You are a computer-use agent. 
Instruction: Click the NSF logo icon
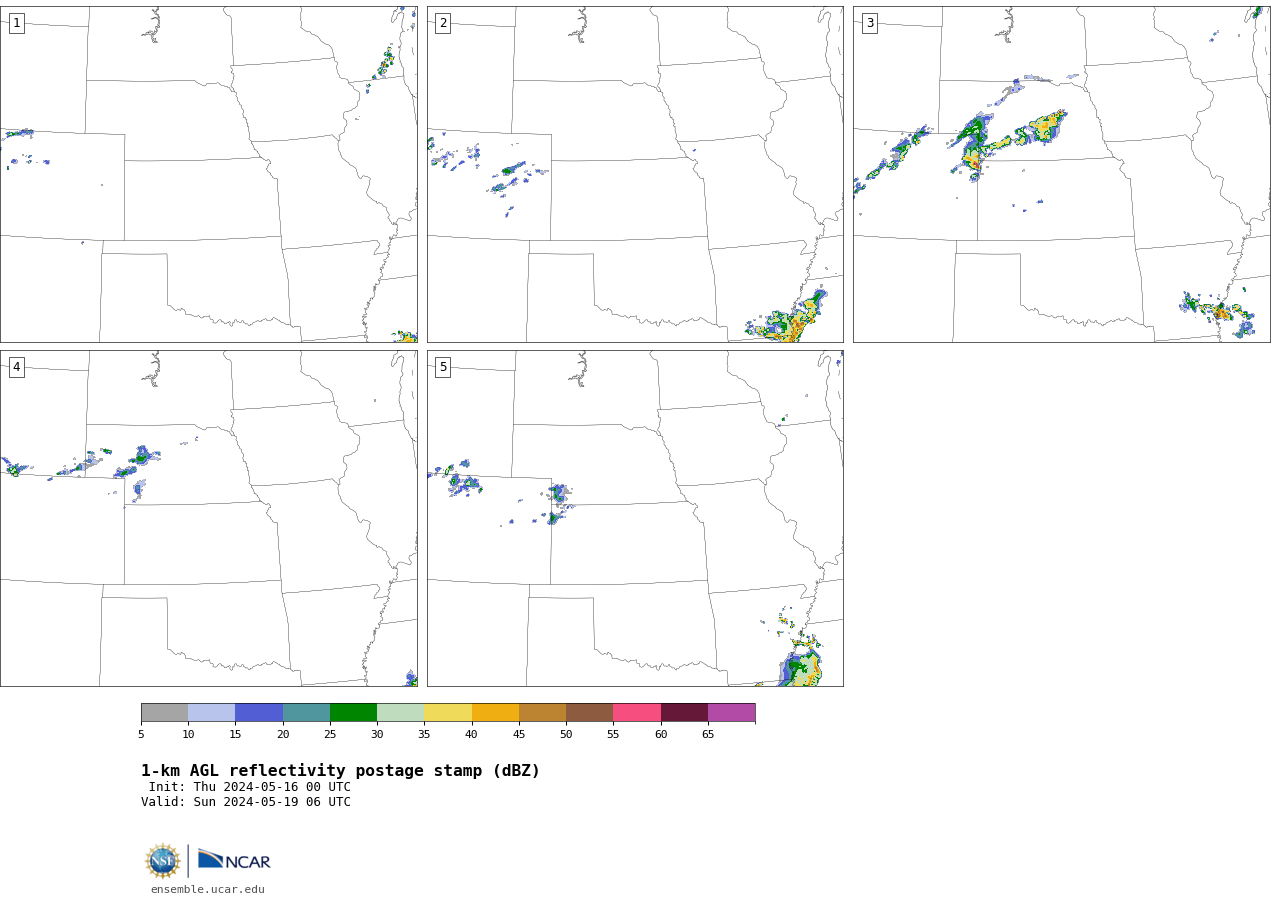163,861
